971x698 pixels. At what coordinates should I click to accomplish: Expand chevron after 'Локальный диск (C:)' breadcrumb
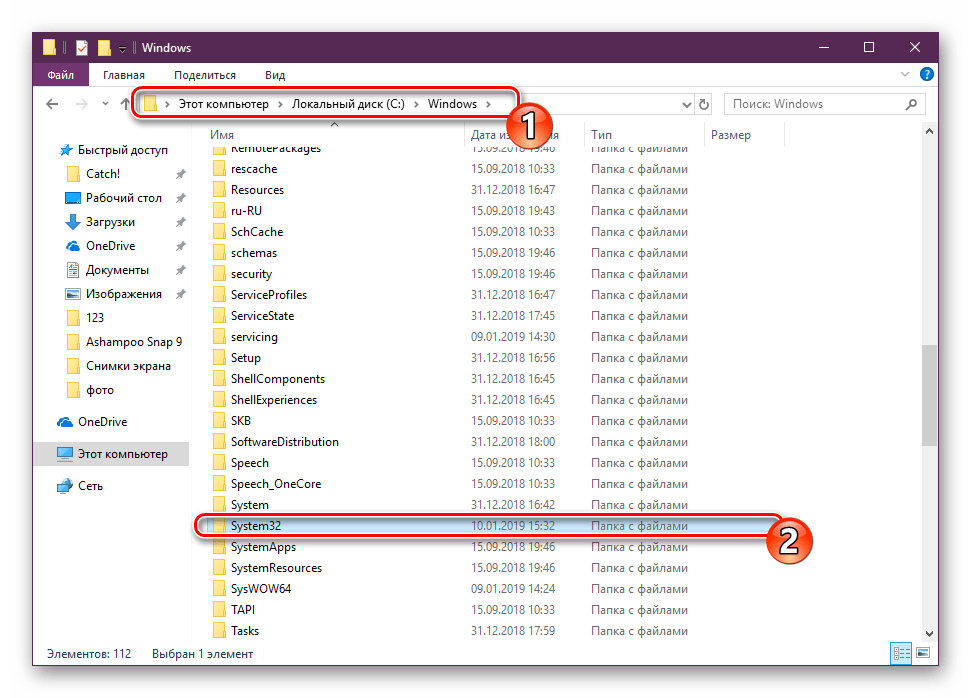click(x=416, y=104)
